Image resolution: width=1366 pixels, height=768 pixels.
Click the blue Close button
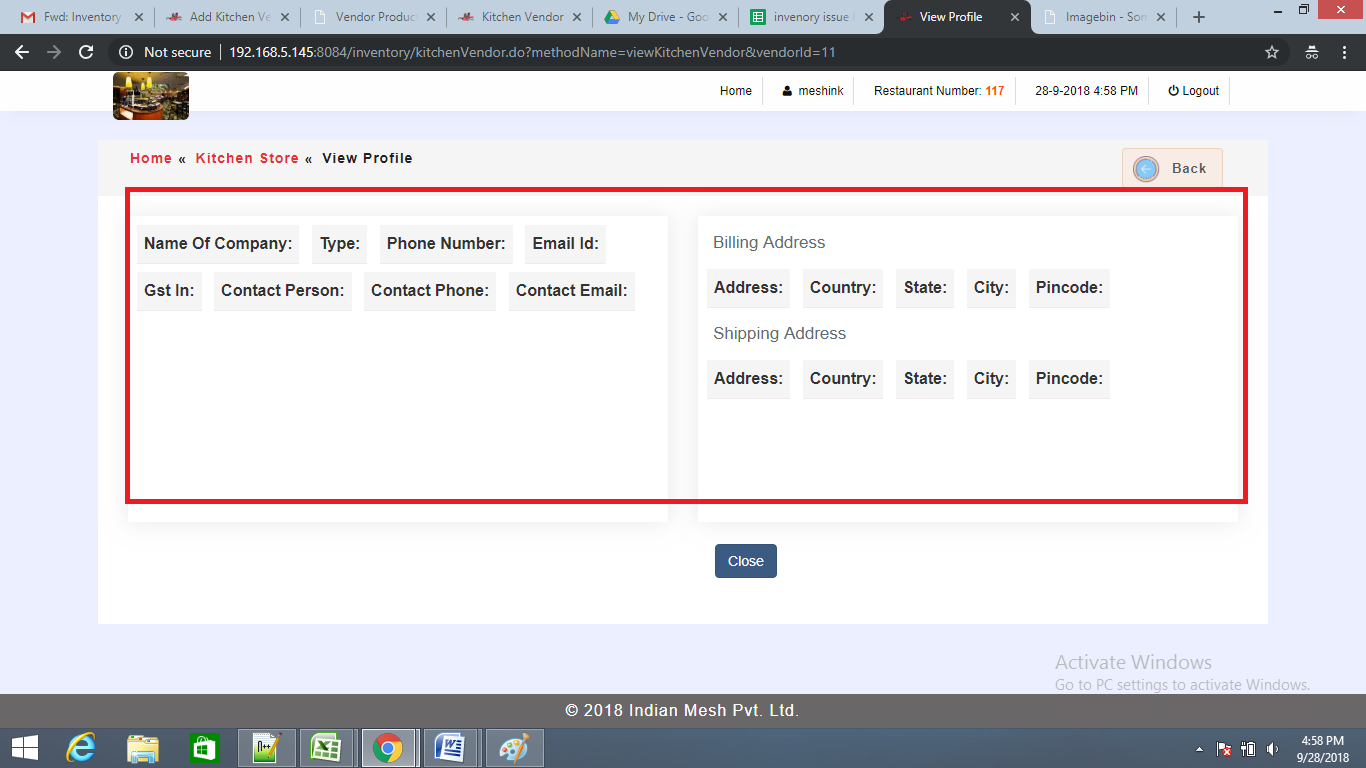(745, 561)
